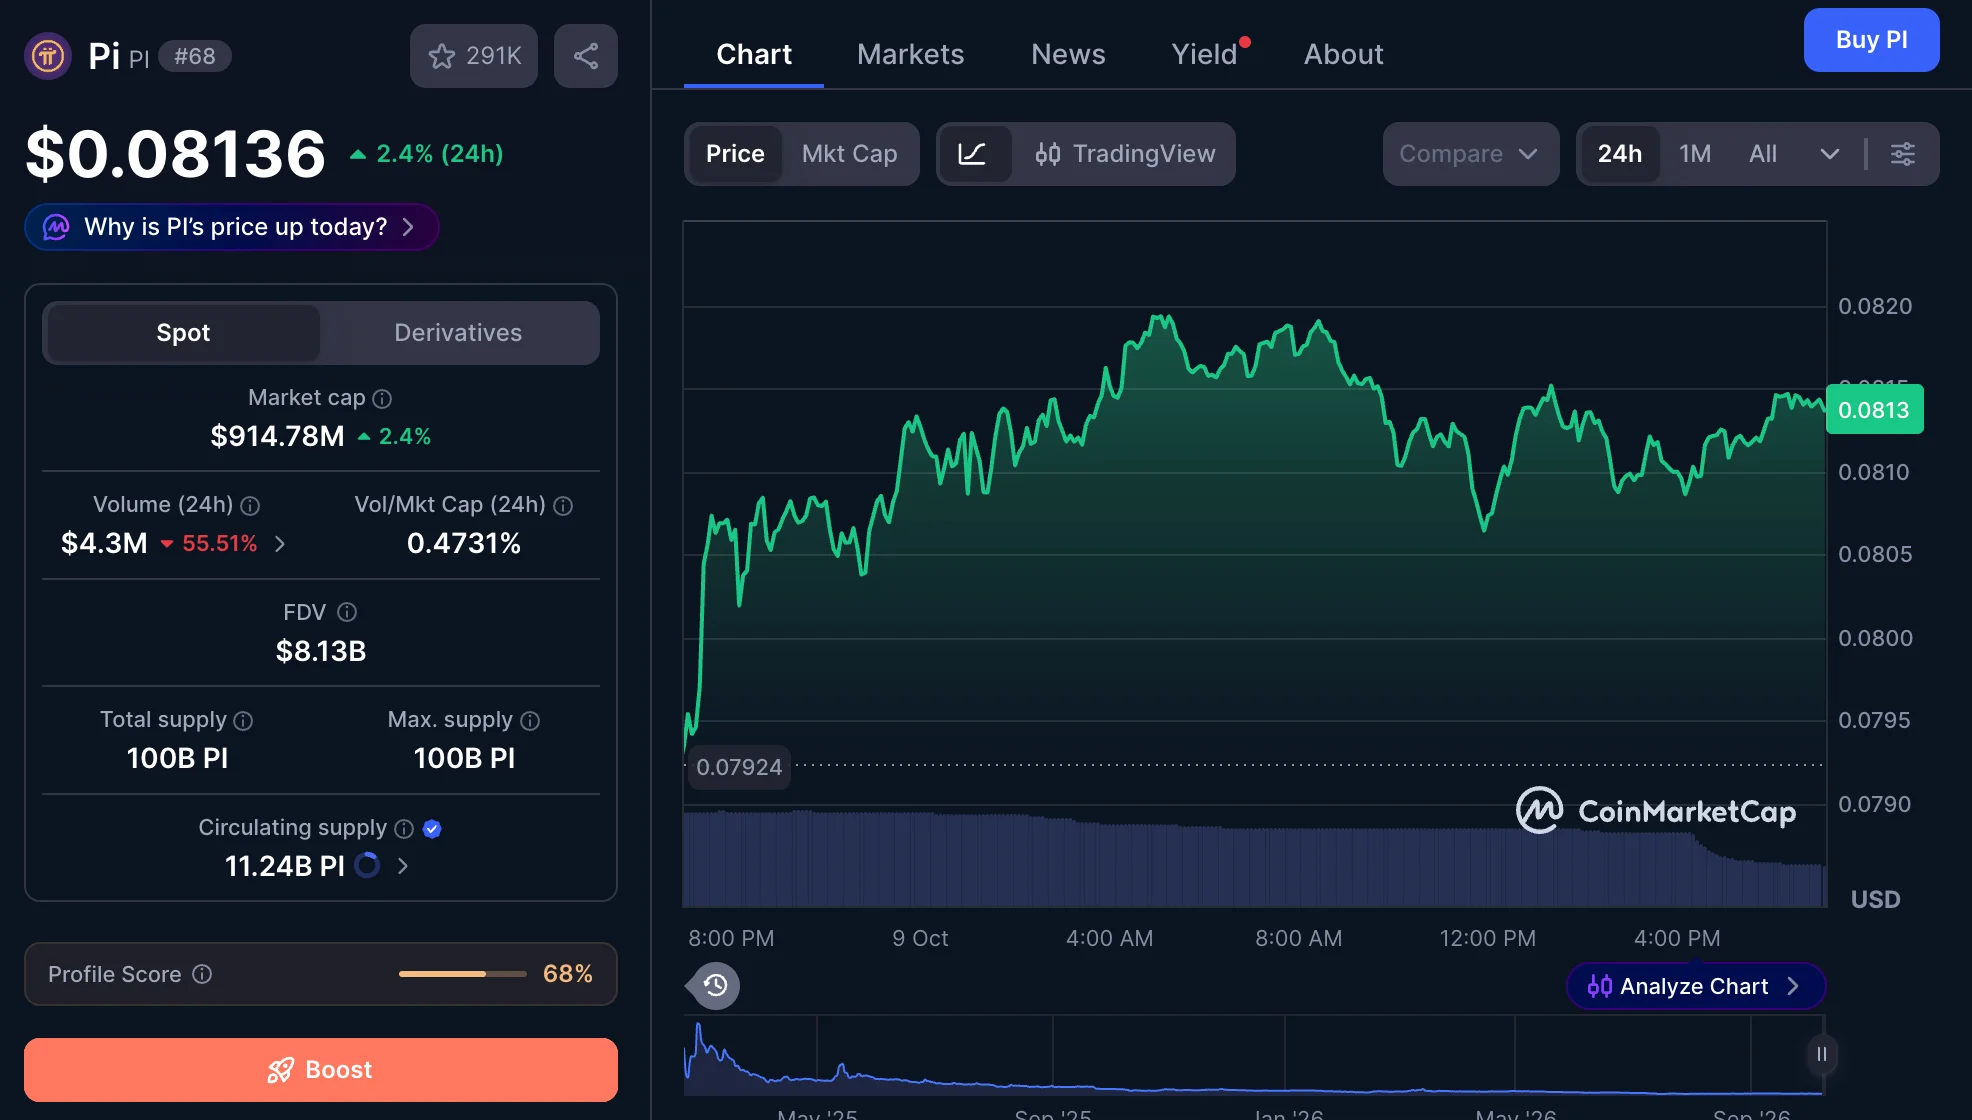The image size is (1972, 1120).
Task: Add Pi to watchlist via star 291K
Action: (x=474, y=56)
